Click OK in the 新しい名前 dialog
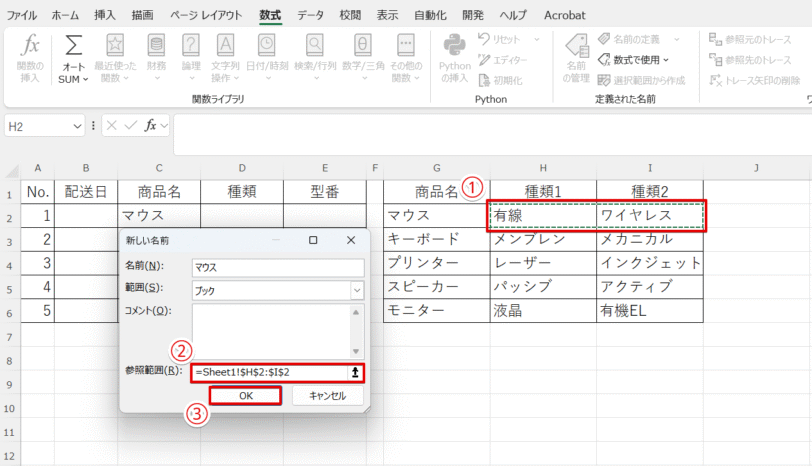 tap(246, 396)
